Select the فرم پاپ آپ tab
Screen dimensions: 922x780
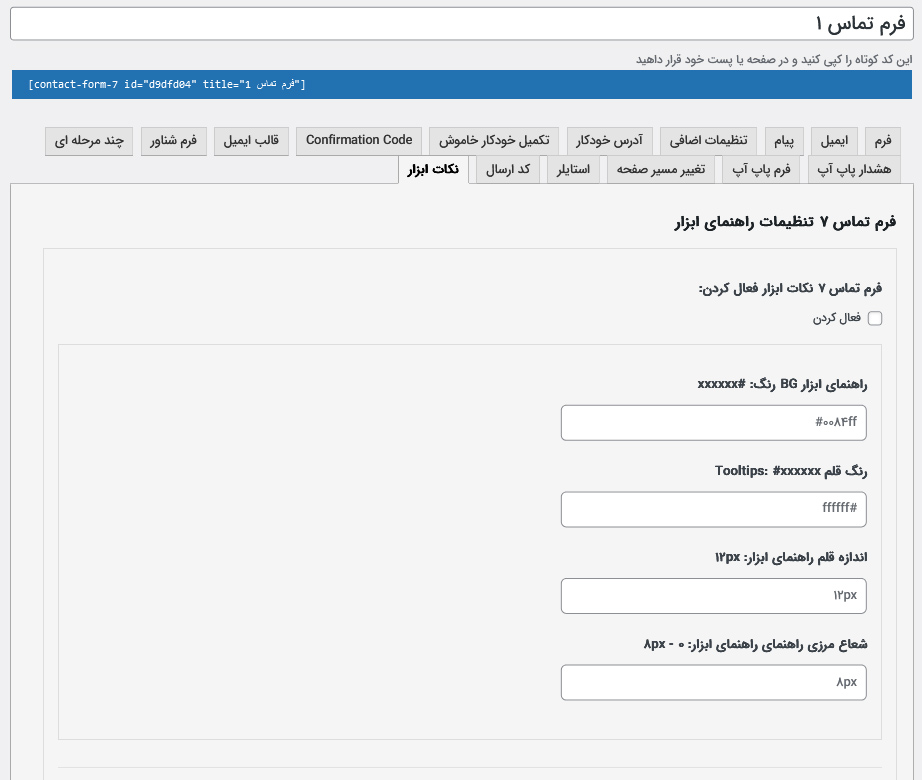tap(761, 170)
